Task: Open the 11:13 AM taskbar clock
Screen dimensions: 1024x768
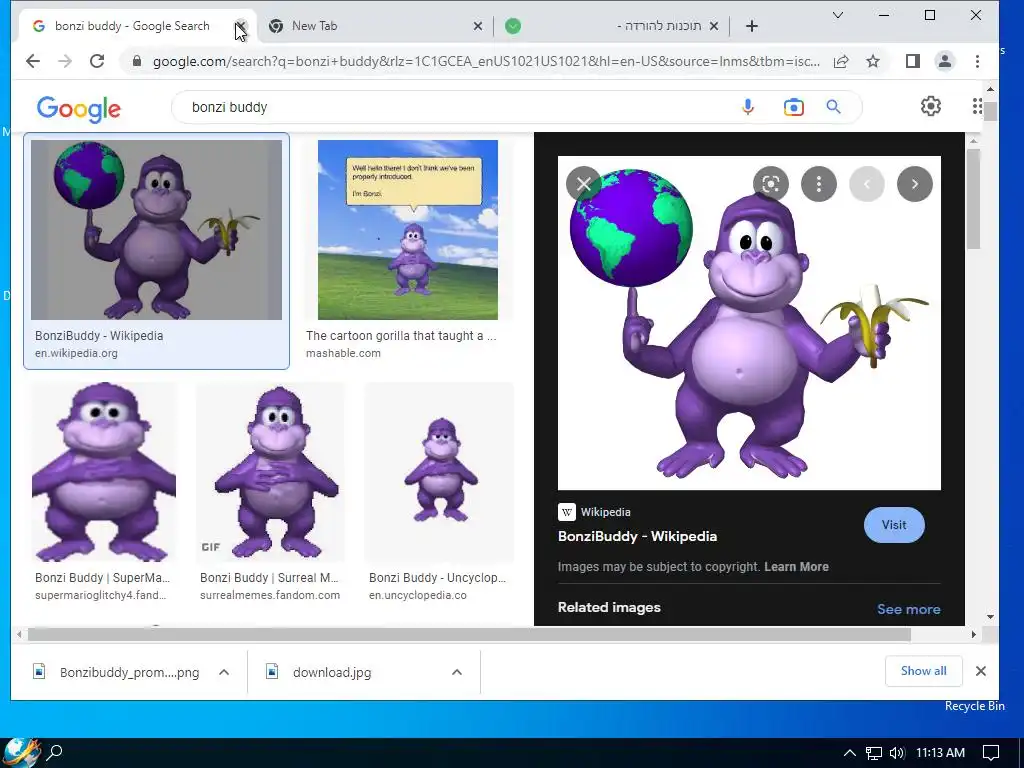Action: 940,753
